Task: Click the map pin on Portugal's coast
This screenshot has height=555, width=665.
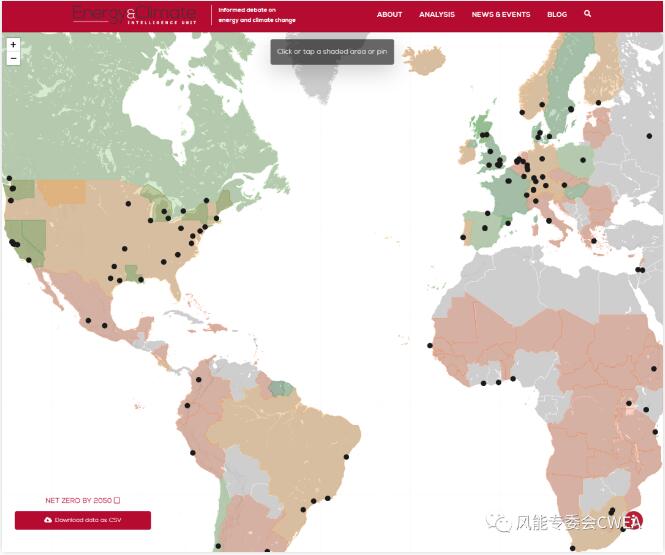Action: click(463, 237)
